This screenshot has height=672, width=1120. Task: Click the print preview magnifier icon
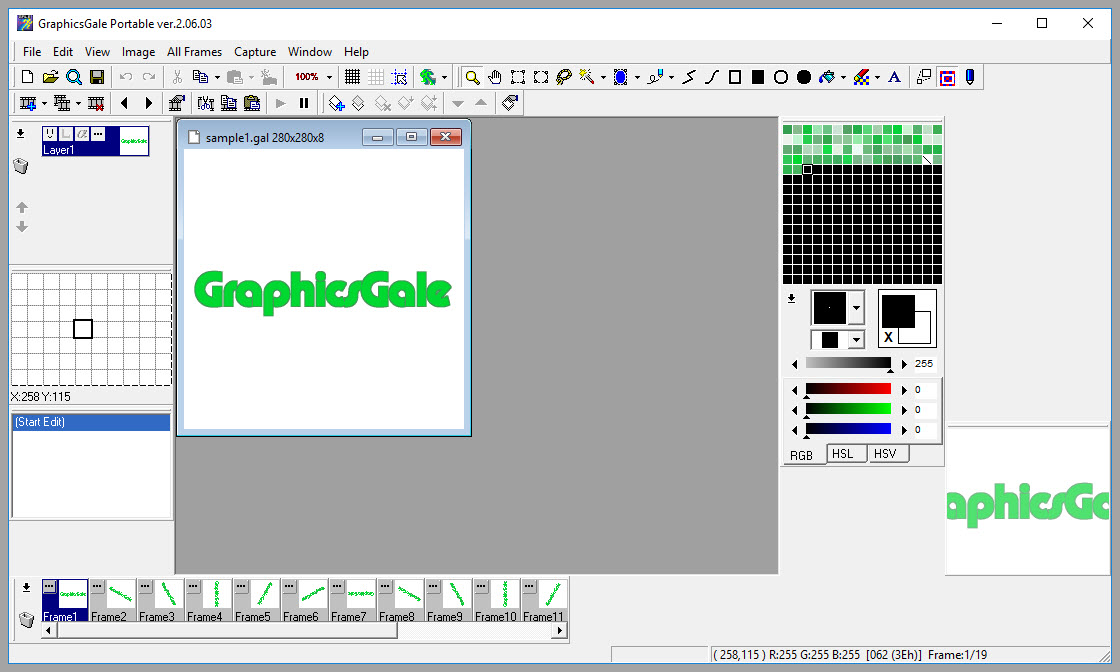click(74, 77)
